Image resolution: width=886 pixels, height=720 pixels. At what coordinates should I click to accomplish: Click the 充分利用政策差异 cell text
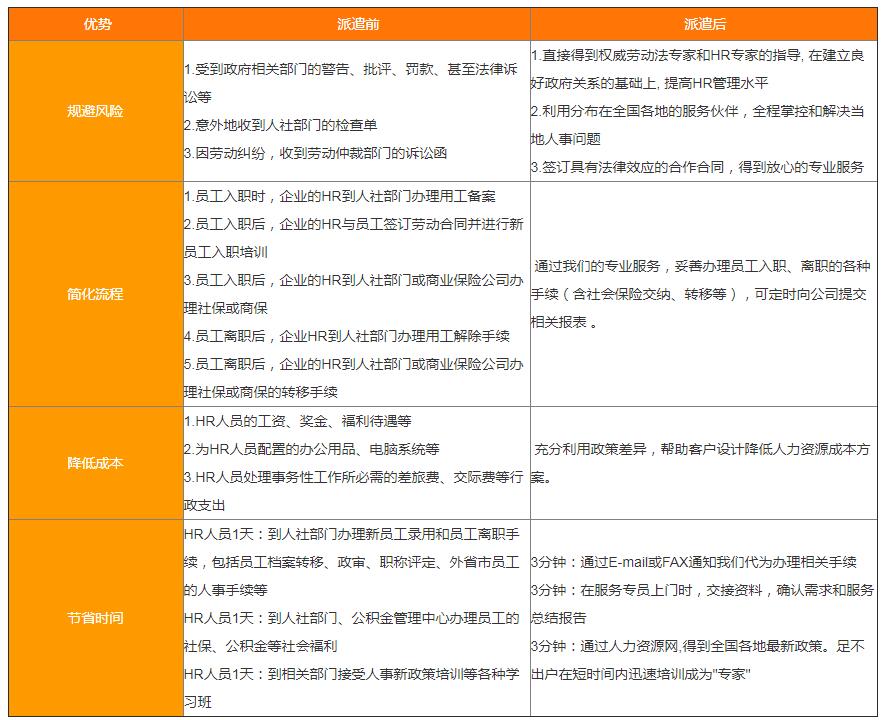tap(699, 449)
